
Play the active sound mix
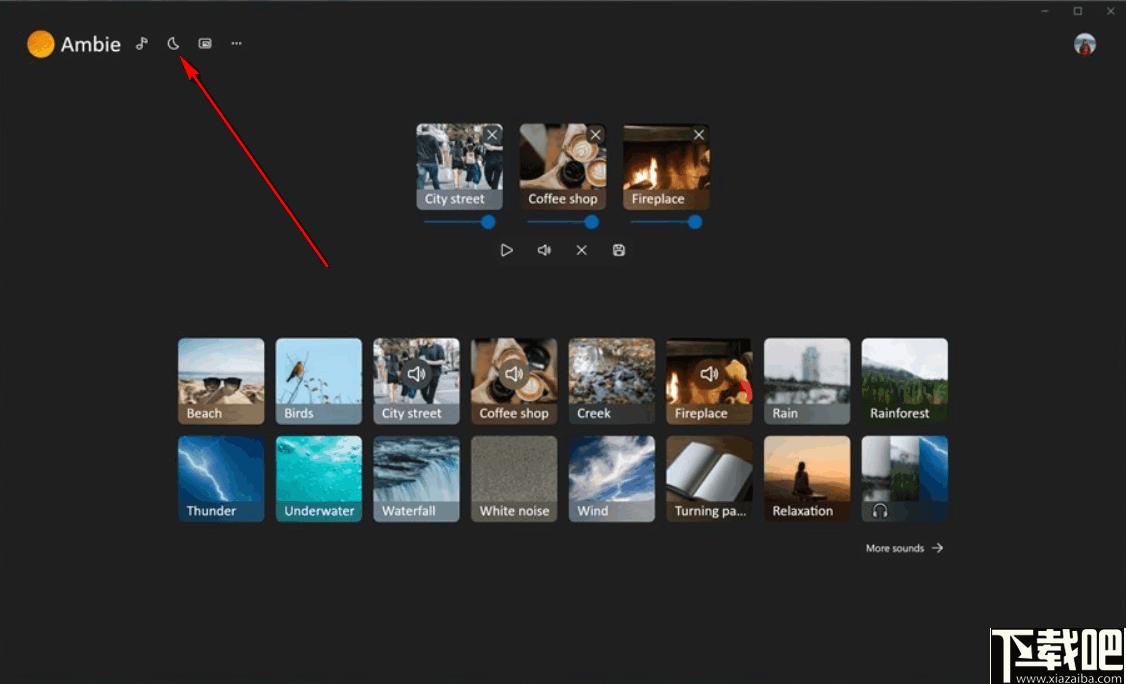(507, 250)
